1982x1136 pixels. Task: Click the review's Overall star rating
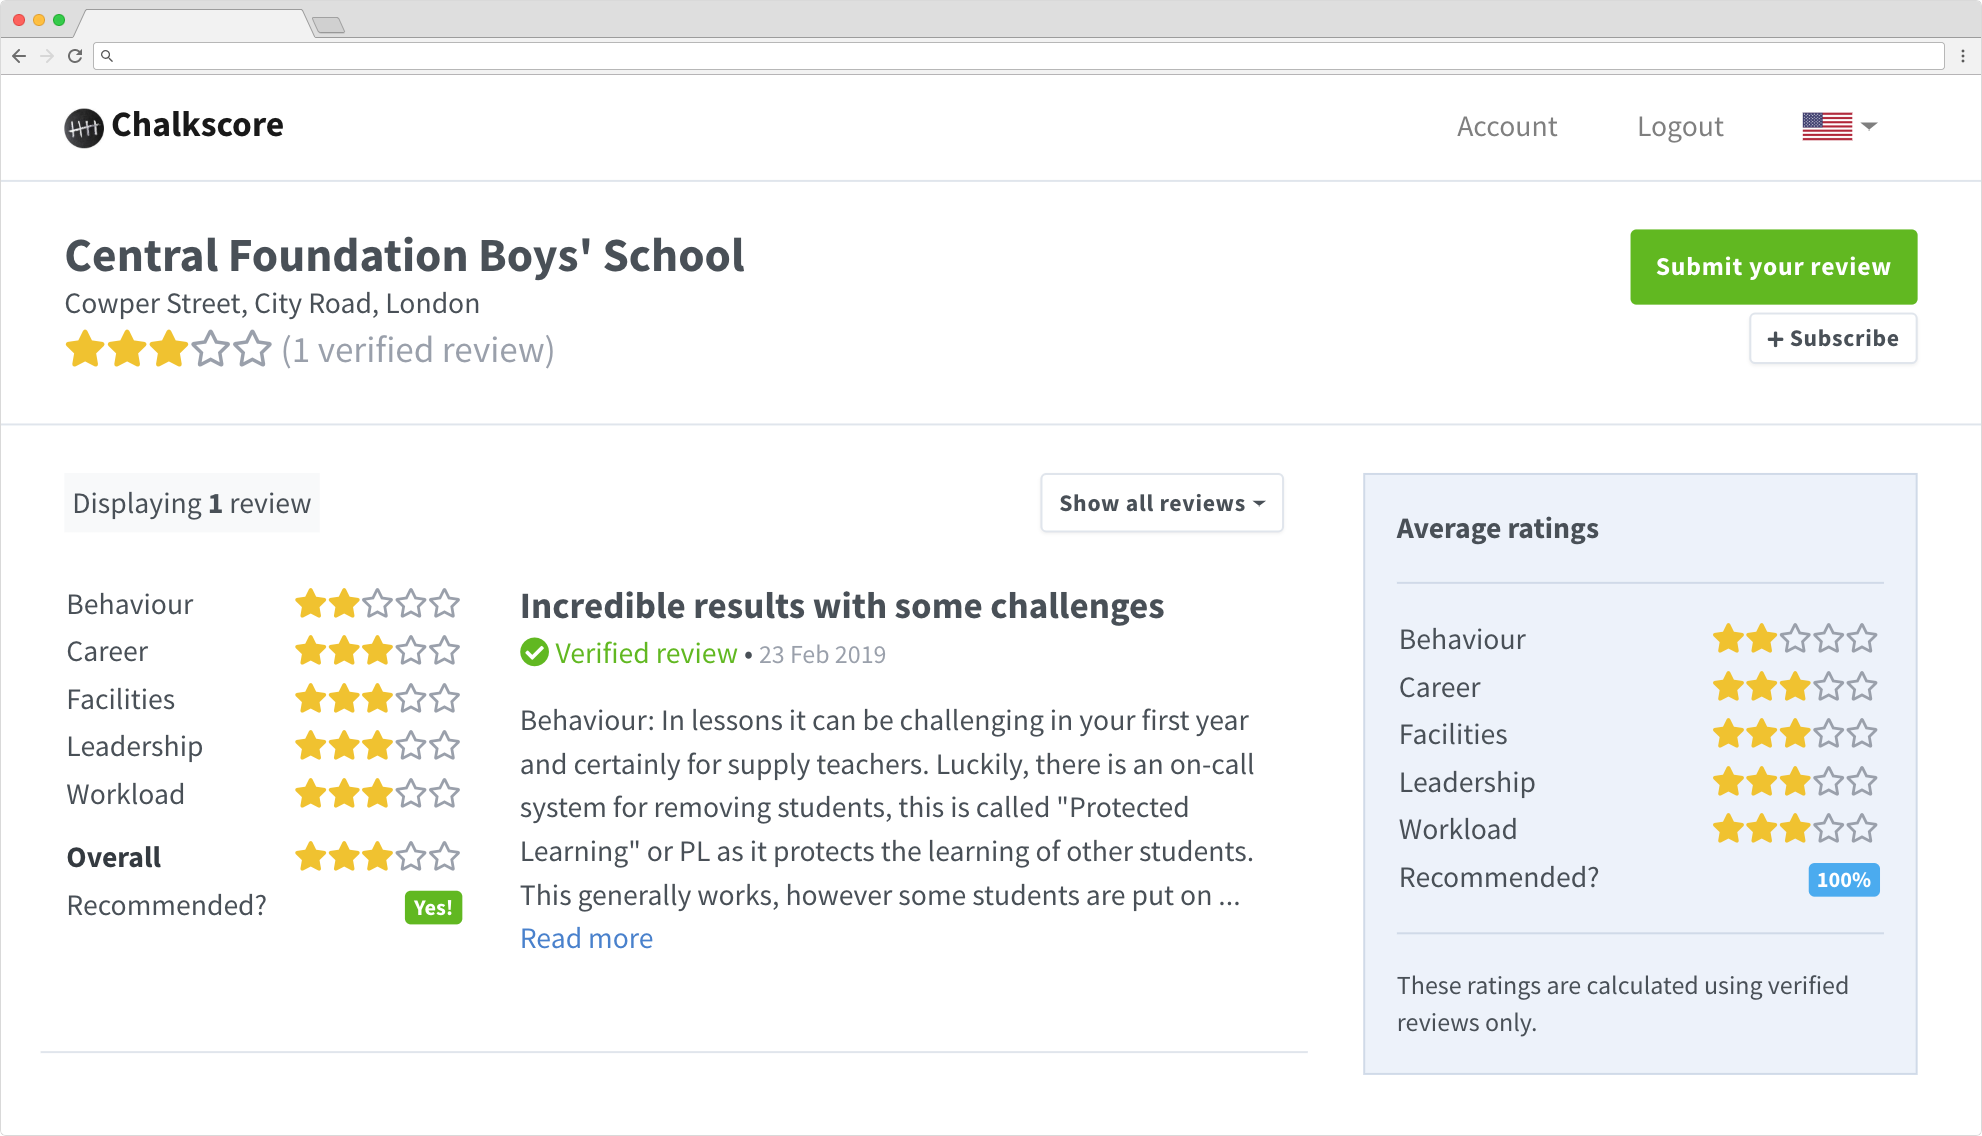pyautogui.click(x=377, y=857)
